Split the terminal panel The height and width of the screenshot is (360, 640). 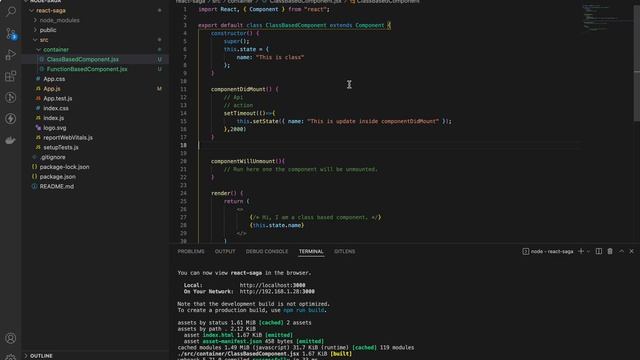click(598, 251)
